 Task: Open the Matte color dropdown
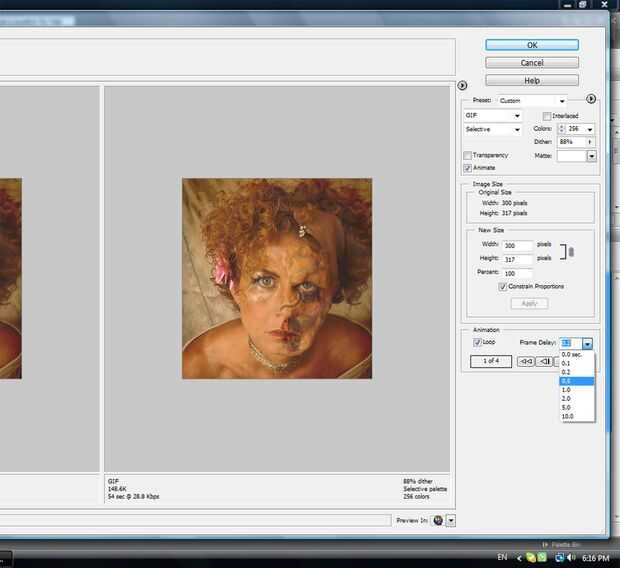coord(591,156)
